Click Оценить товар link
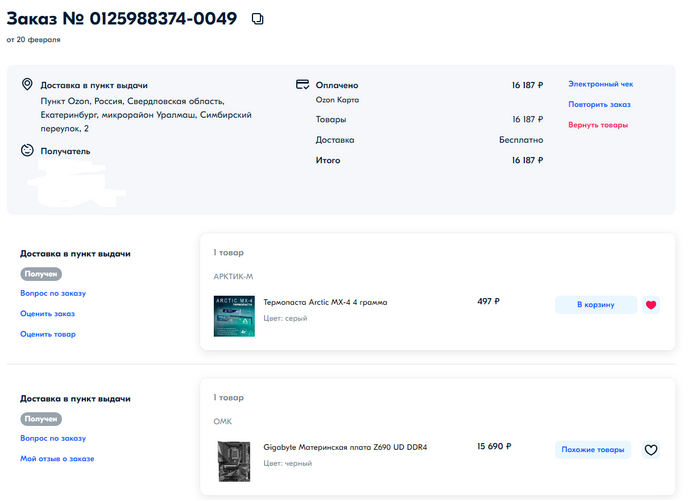The image size is (700, 501). click(48, 334)
